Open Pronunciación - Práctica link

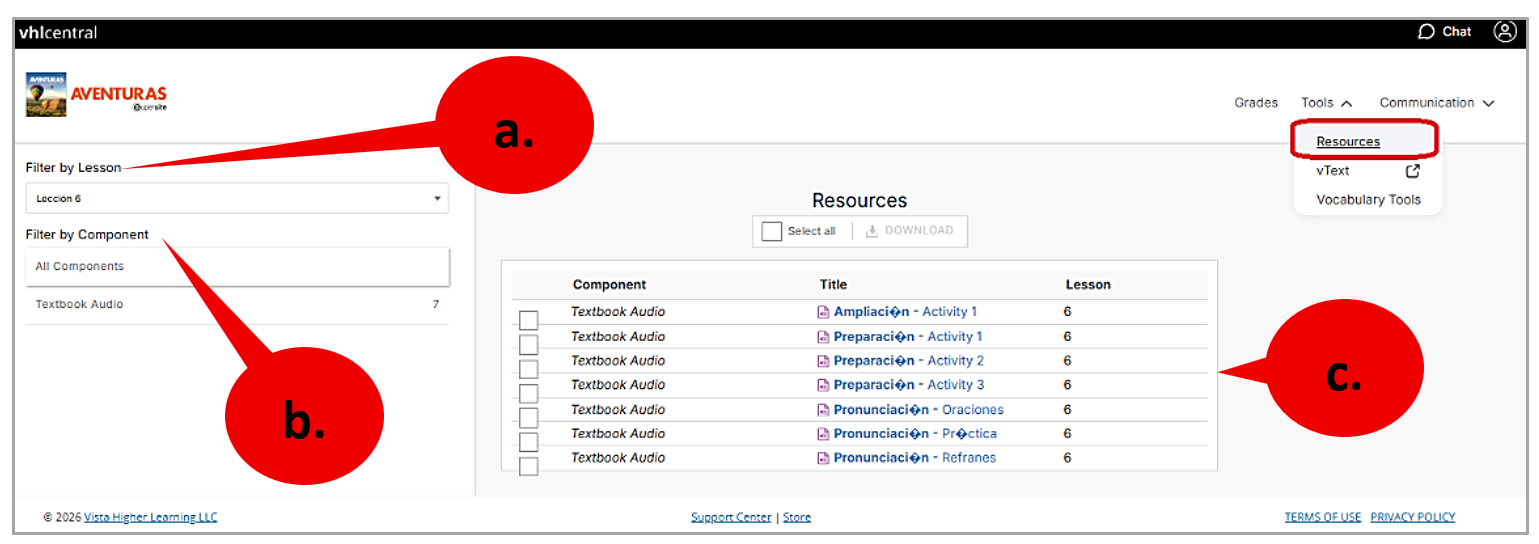(915, 434)
